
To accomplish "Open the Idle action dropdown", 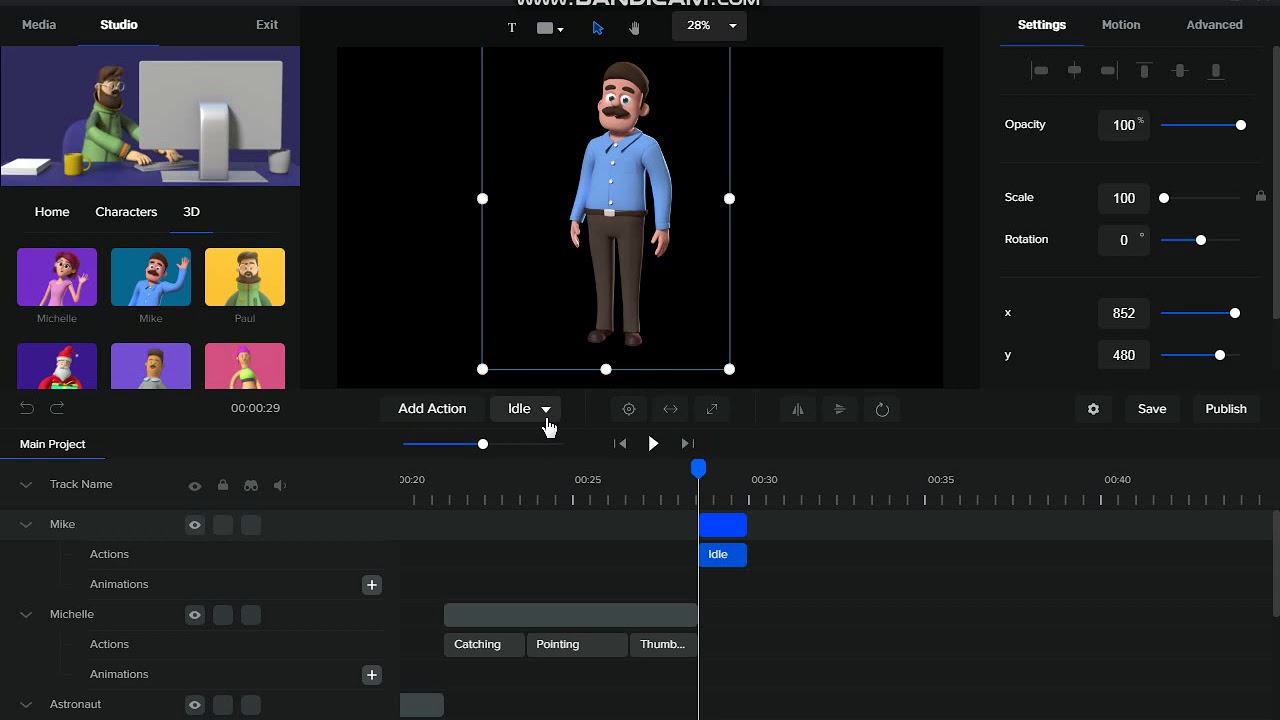I will pos(525,409).
